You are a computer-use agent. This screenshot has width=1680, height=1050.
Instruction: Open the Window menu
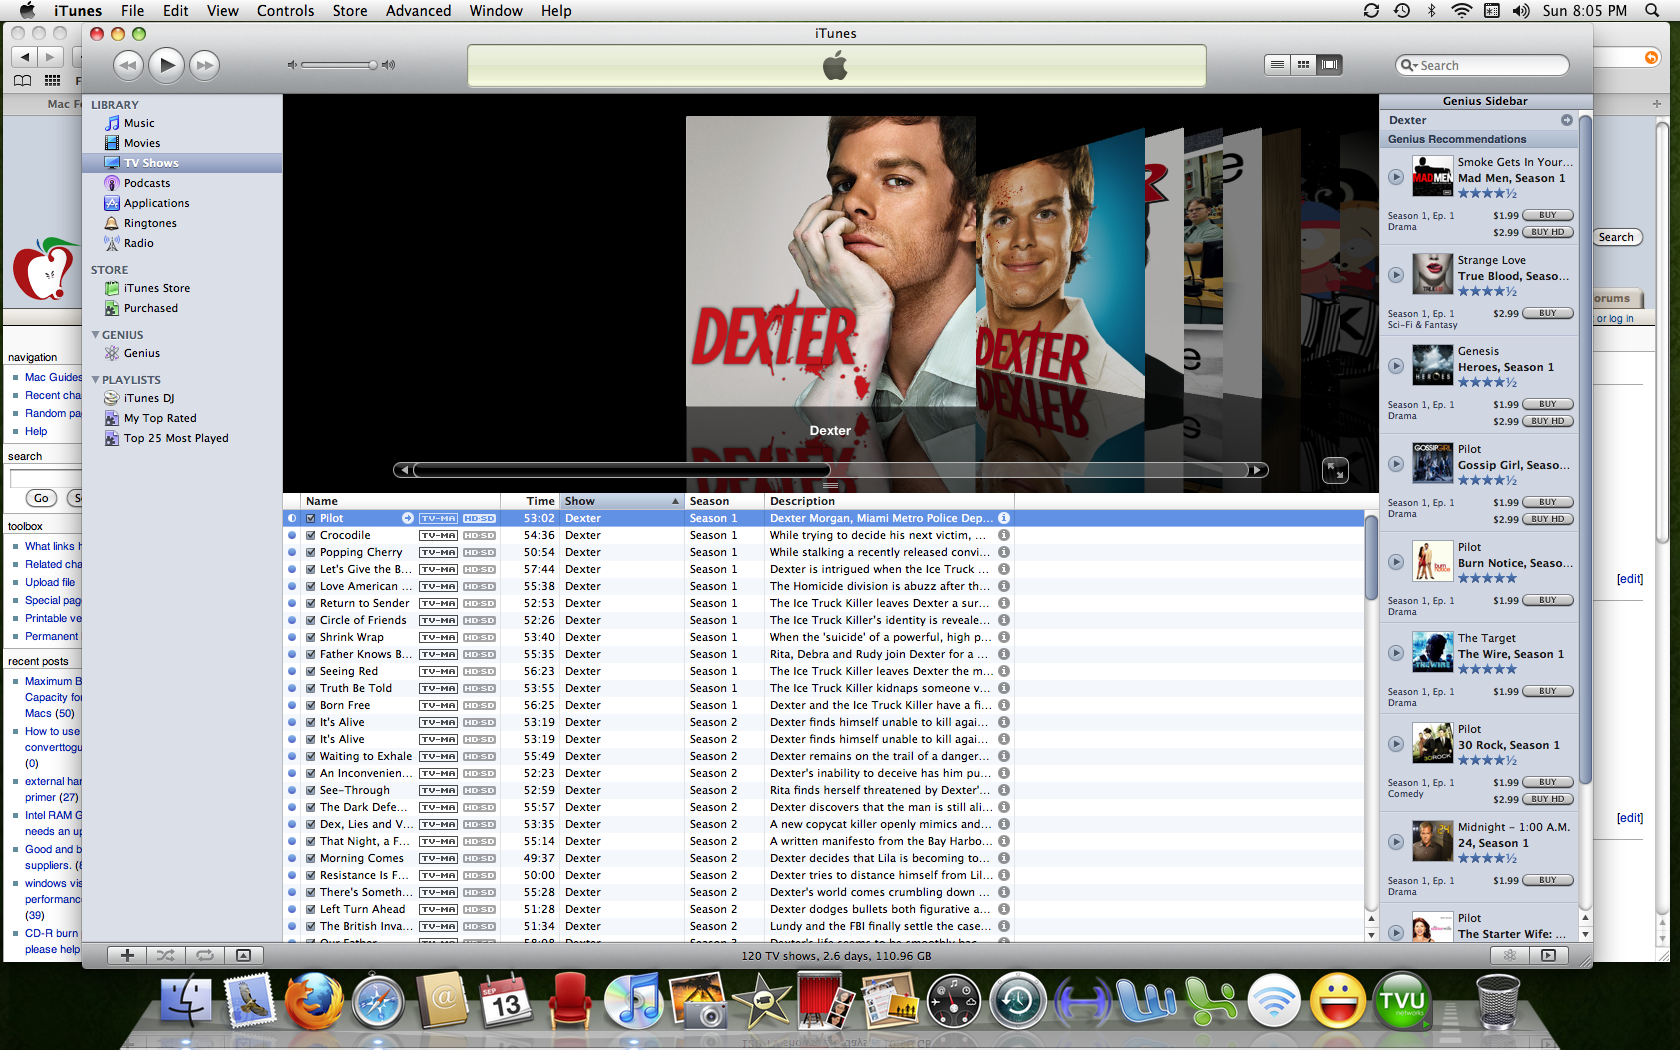click(495, 11)
